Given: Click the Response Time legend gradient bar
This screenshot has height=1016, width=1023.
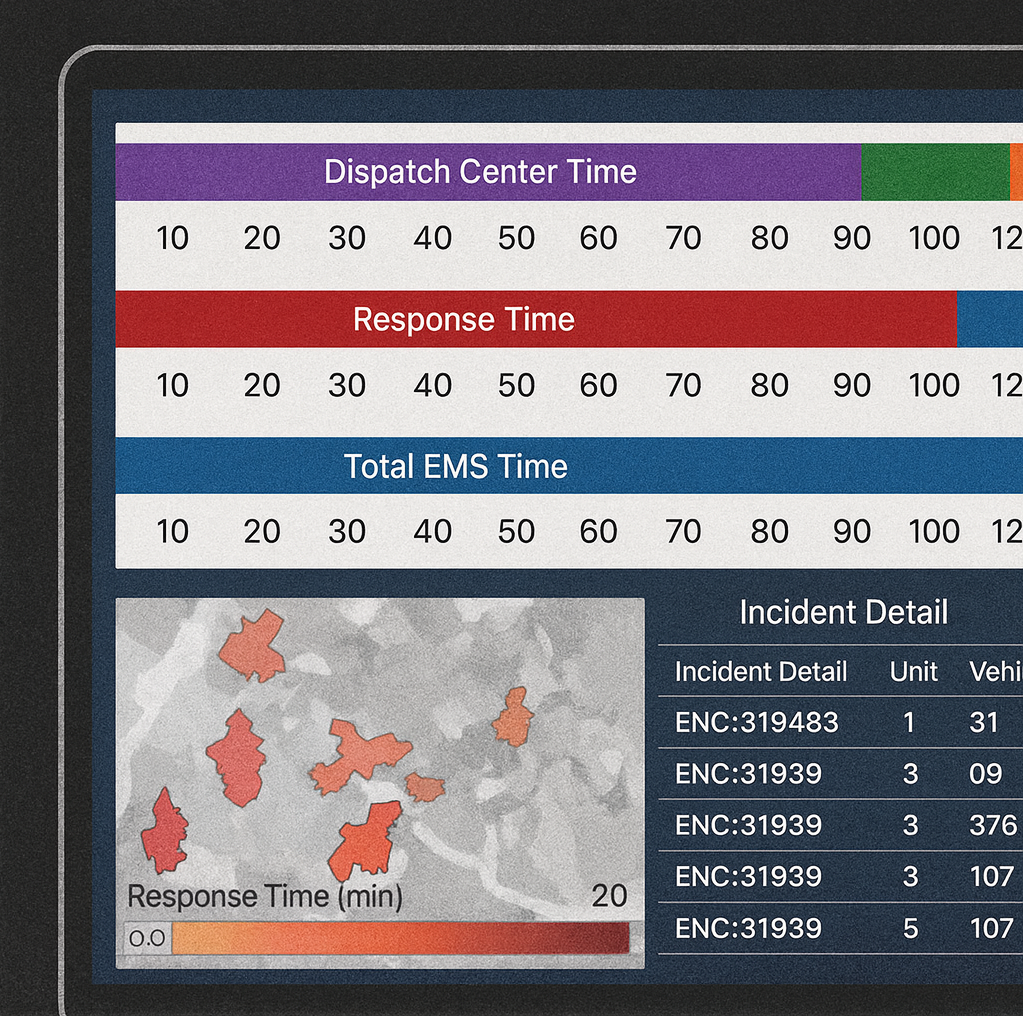Looking at the screenshot, I should click(400, 938).
